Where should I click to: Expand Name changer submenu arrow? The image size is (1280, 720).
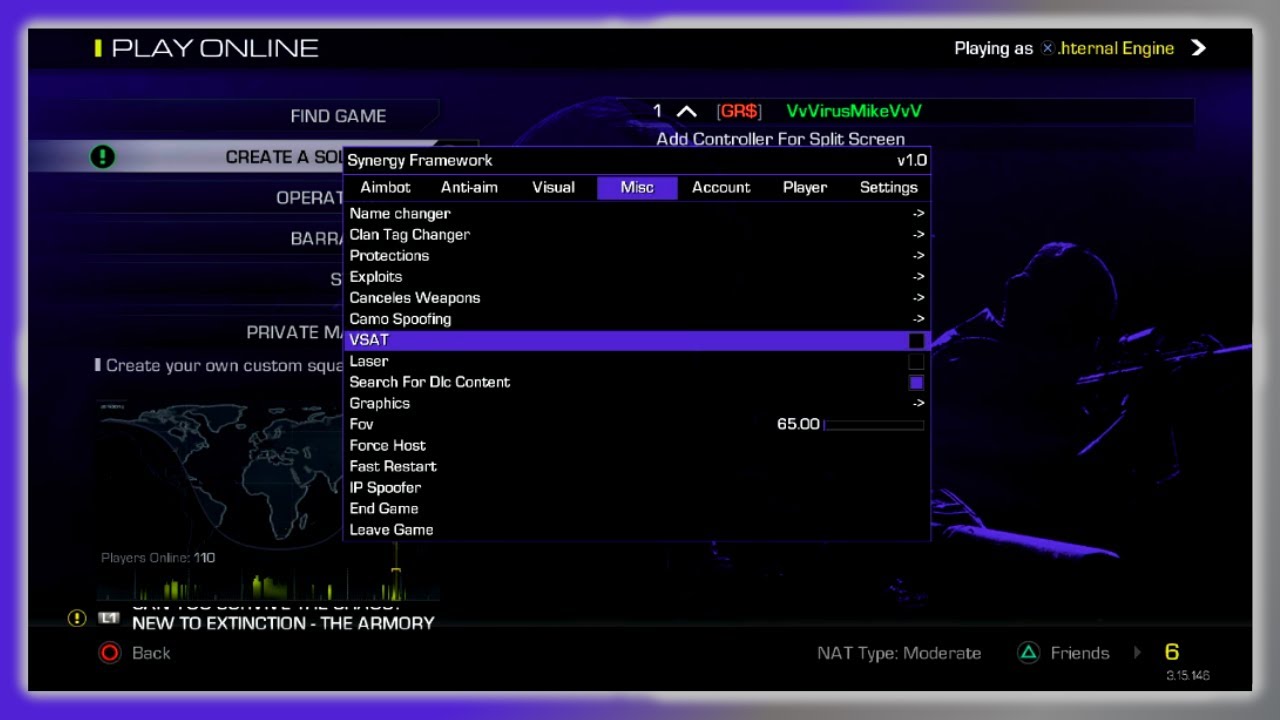918,213
